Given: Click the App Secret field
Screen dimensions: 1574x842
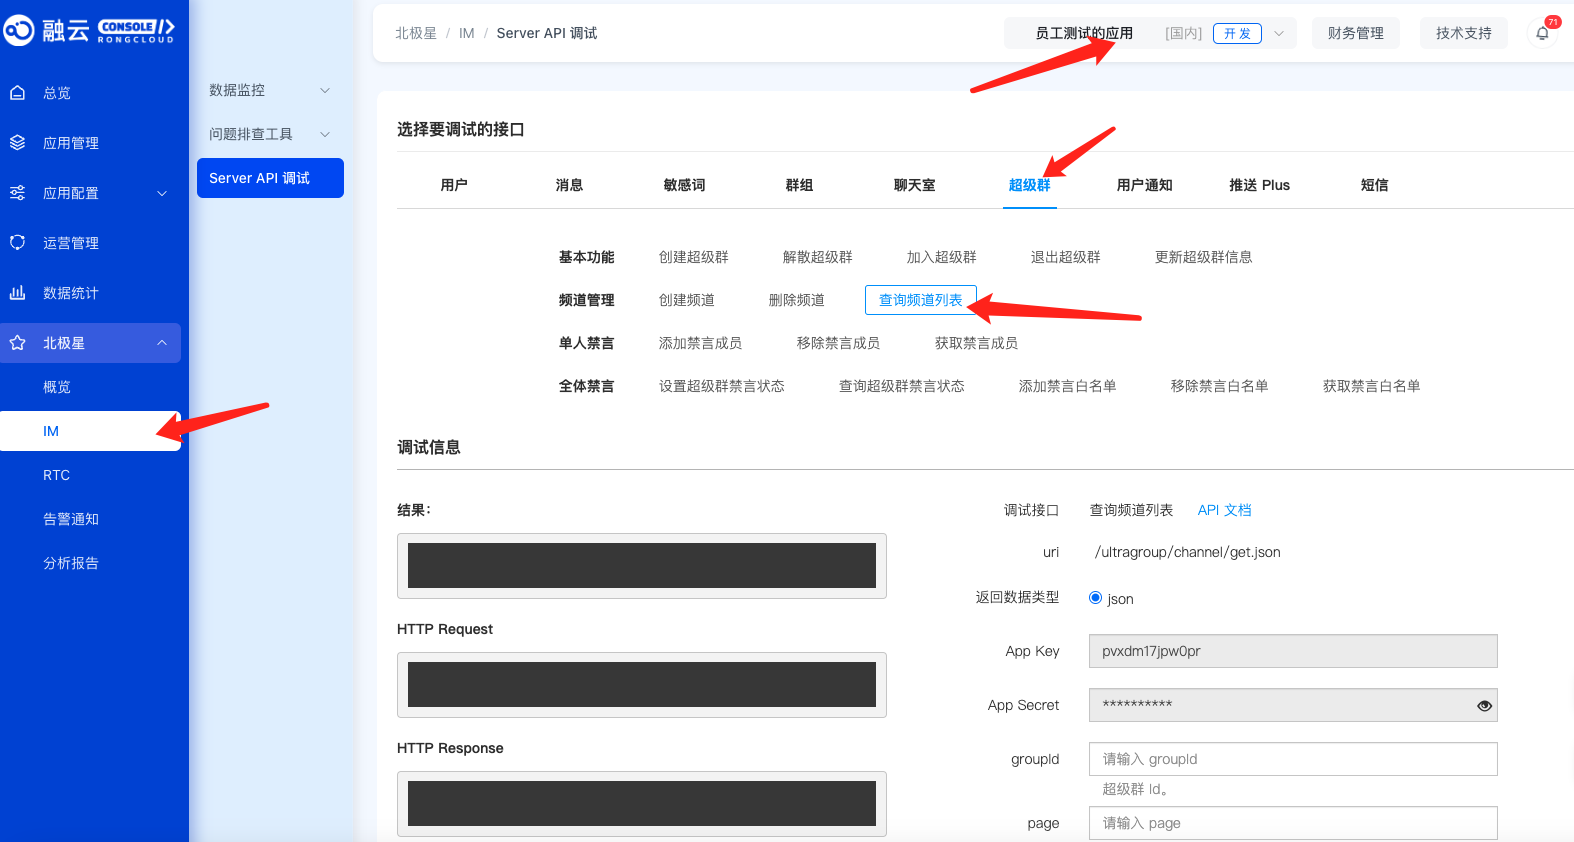Looking at the screenshot, I should pyautogui.click(x=1293, y=705).
